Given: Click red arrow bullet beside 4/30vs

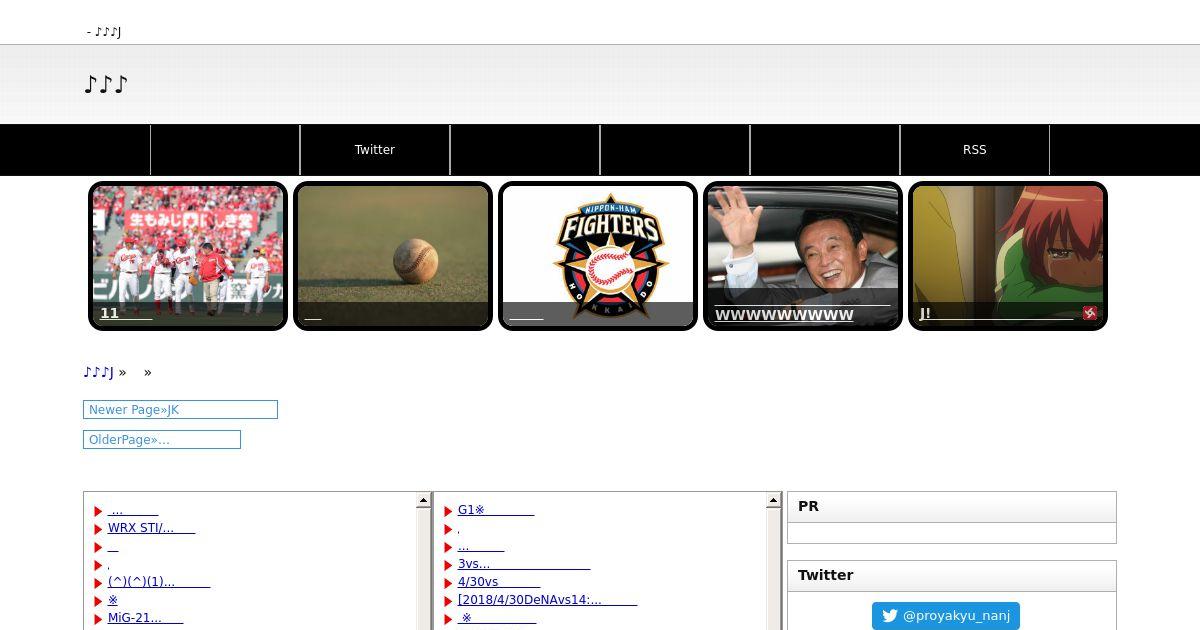Looking at the screenshot, I should (x=448, y=583).
